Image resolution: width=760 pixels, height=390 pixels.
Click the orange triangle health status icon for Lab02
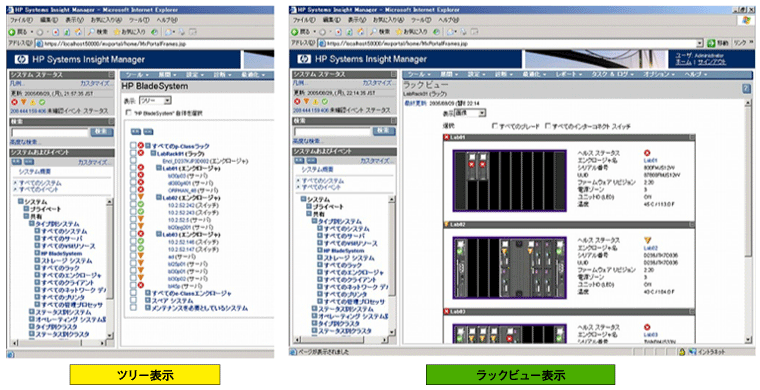(648, 240)
